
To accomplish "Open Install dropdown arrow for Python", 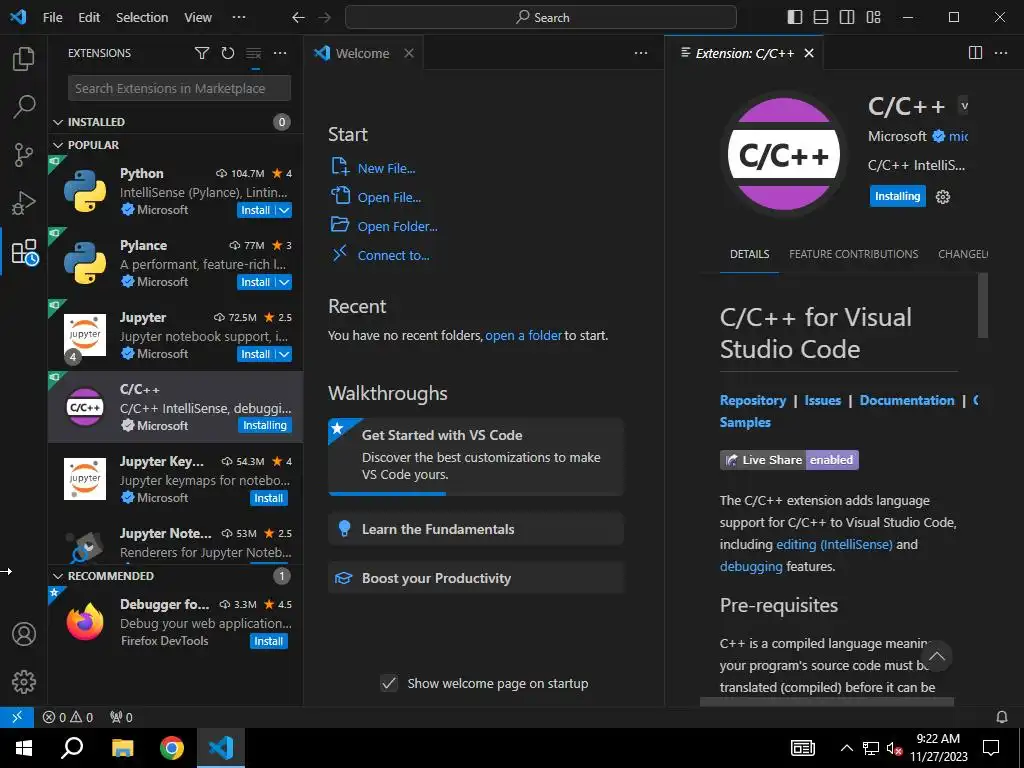I will point(284,210).
